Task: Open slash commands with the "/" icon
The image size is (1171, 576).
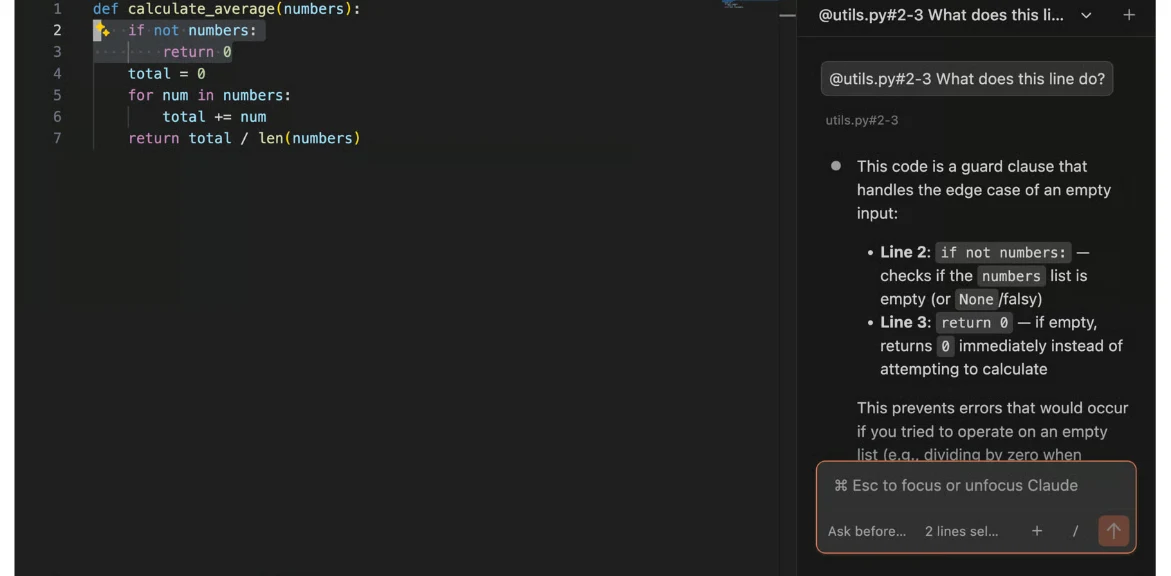Action: [1075, 531]
